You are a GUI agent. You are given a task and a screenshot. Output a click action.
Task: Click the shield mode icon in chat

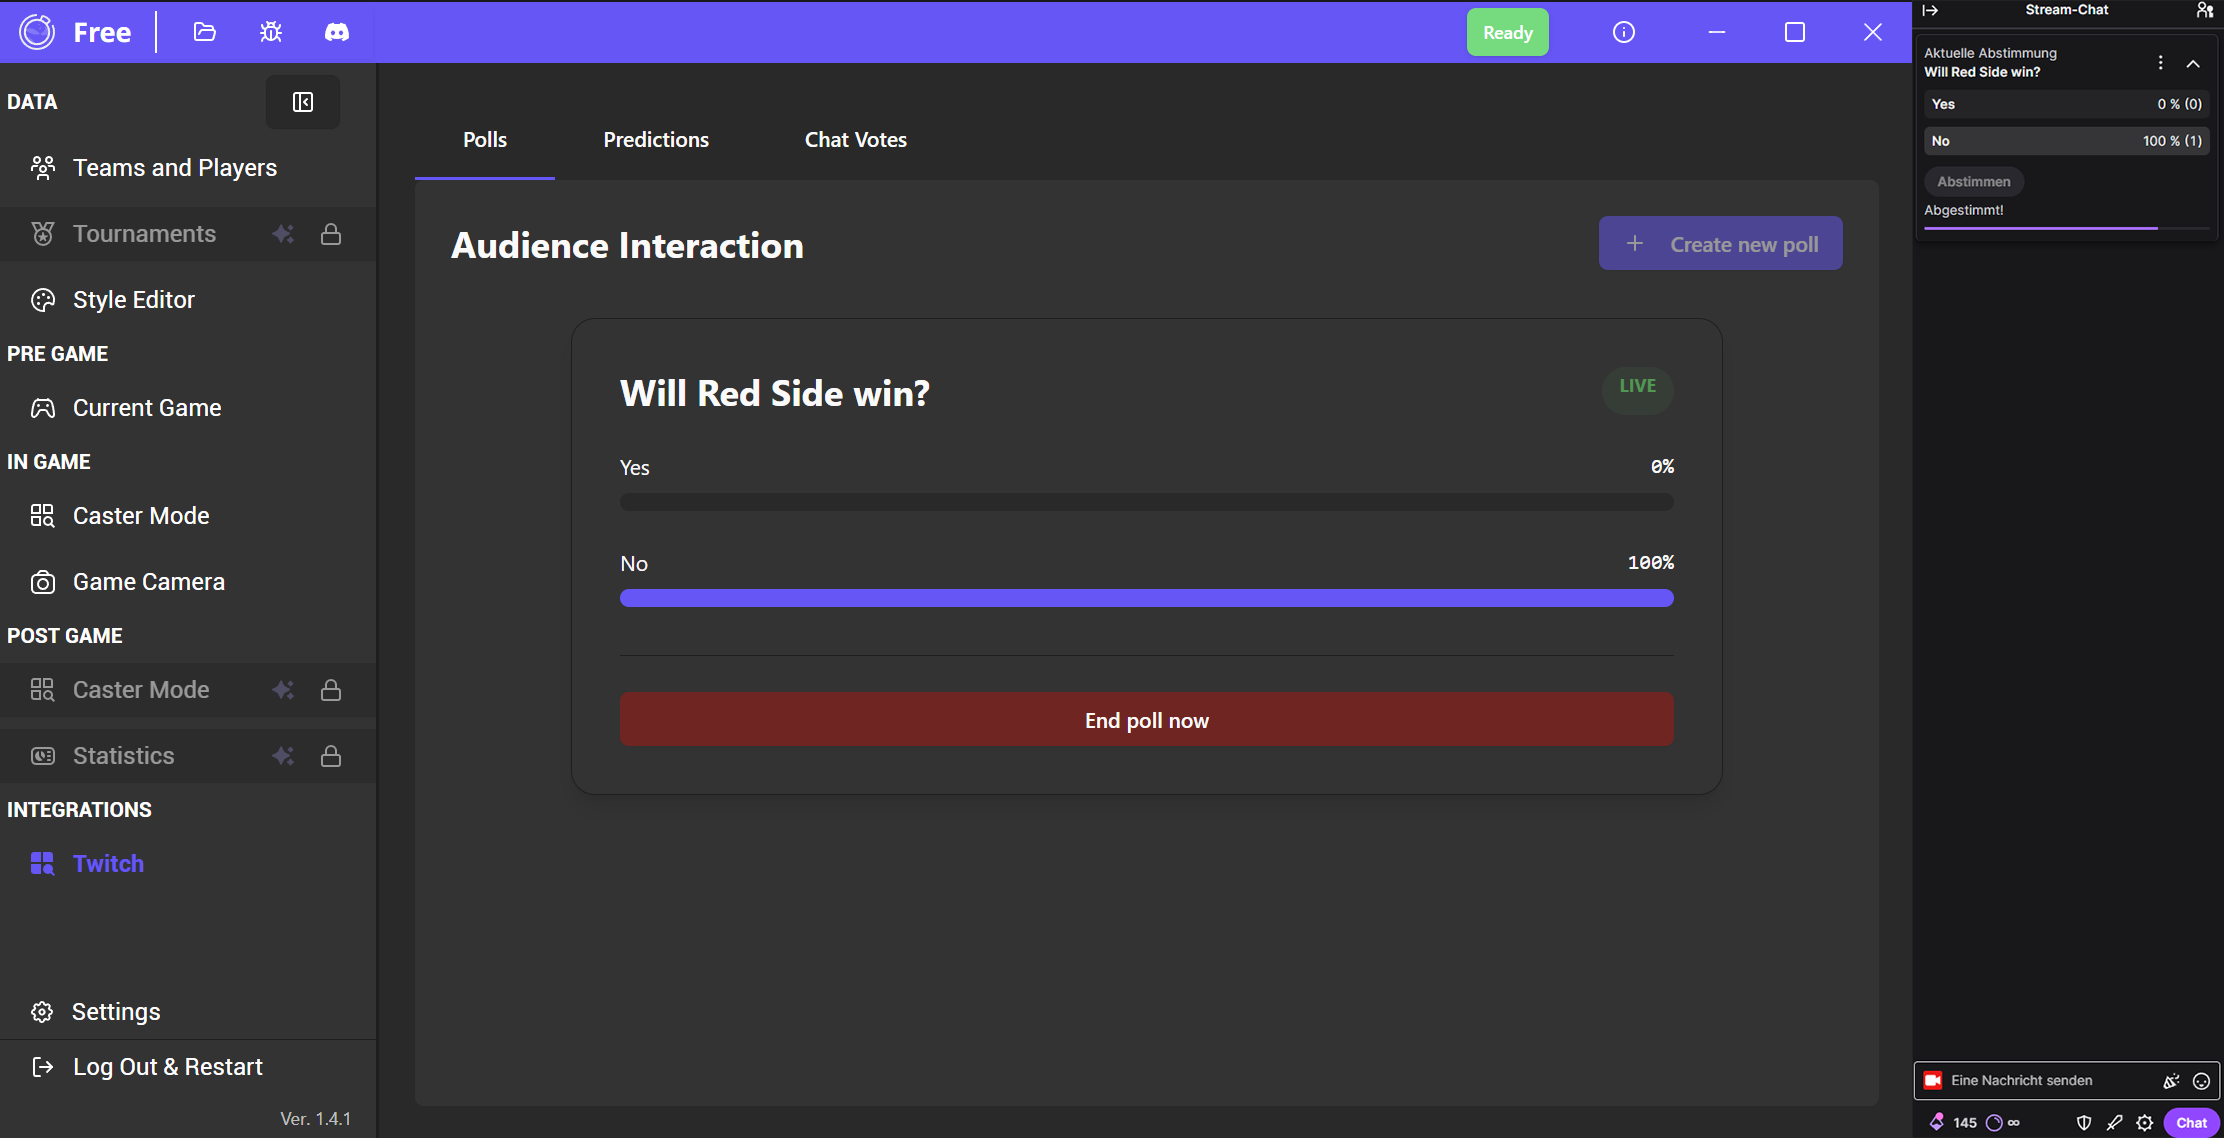(x=2084, y=1123)
